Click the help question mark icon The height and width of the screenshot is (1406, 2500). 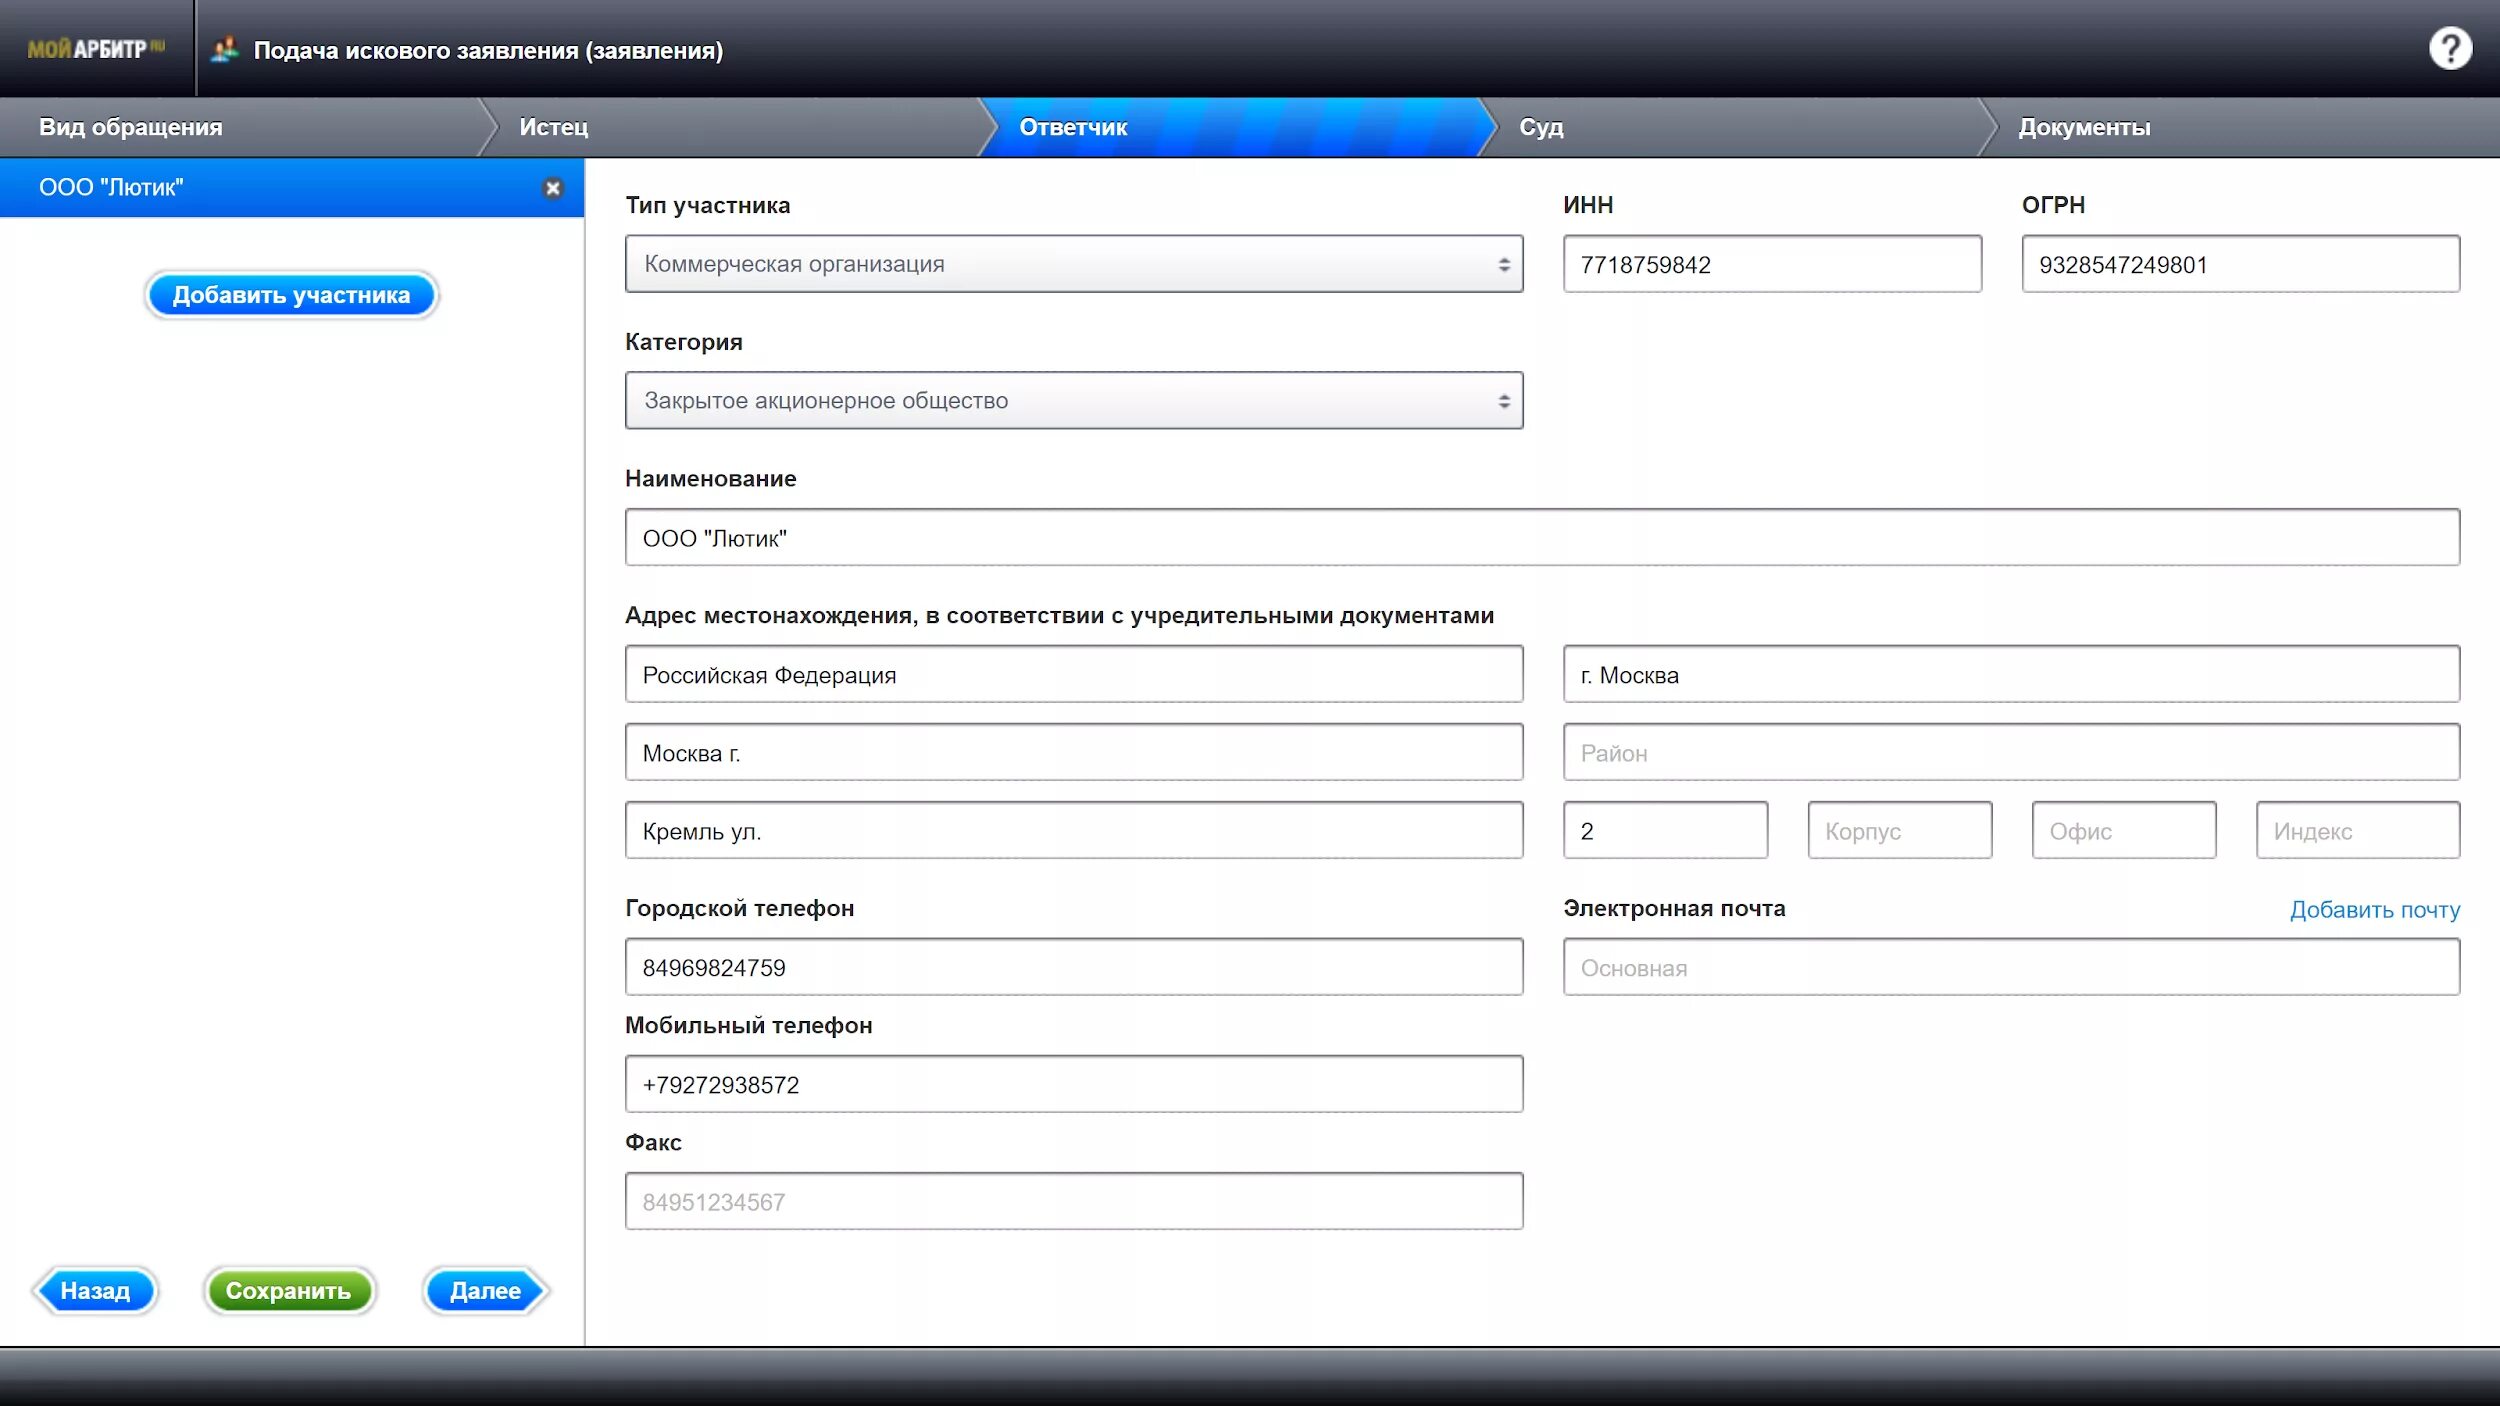point(2449,49)
